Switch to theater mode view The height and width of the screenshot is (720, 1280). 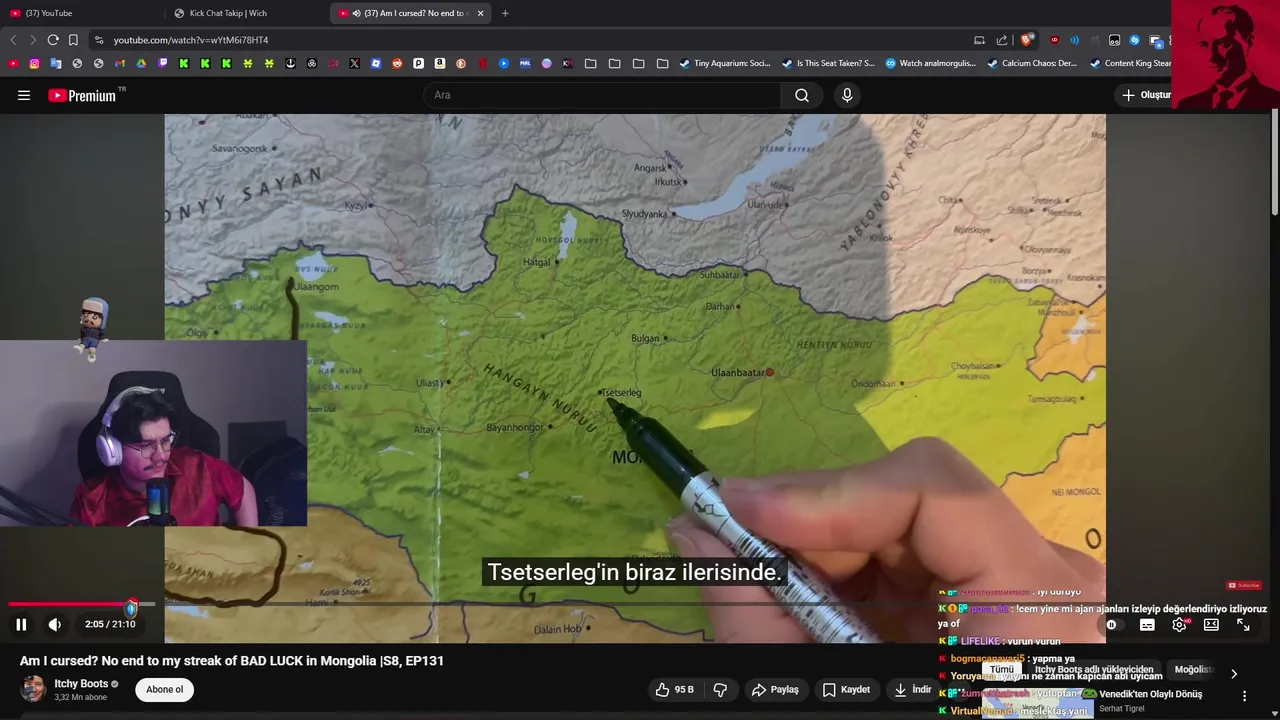1211,624
